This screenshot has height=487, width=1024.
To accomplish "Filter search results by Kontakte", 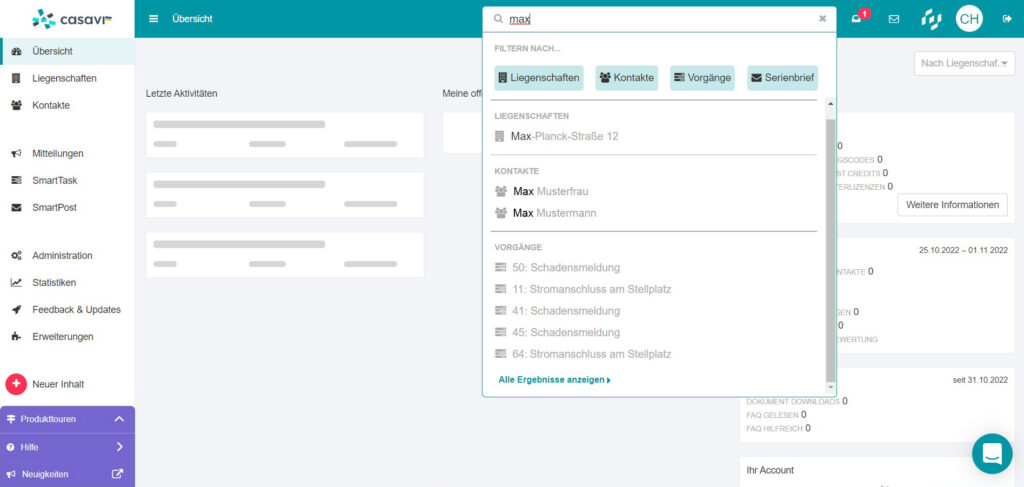I will click(626, 78).
